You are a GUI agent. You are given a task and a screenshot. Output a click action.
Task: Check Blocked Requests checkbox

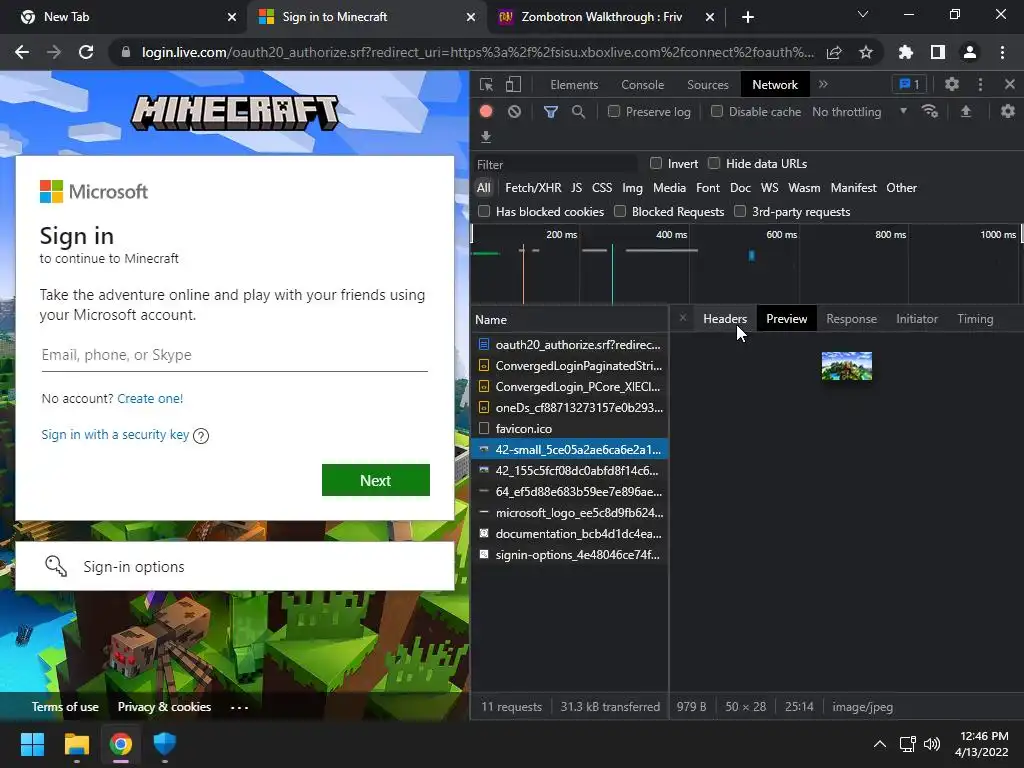click(x=620, y=211)
